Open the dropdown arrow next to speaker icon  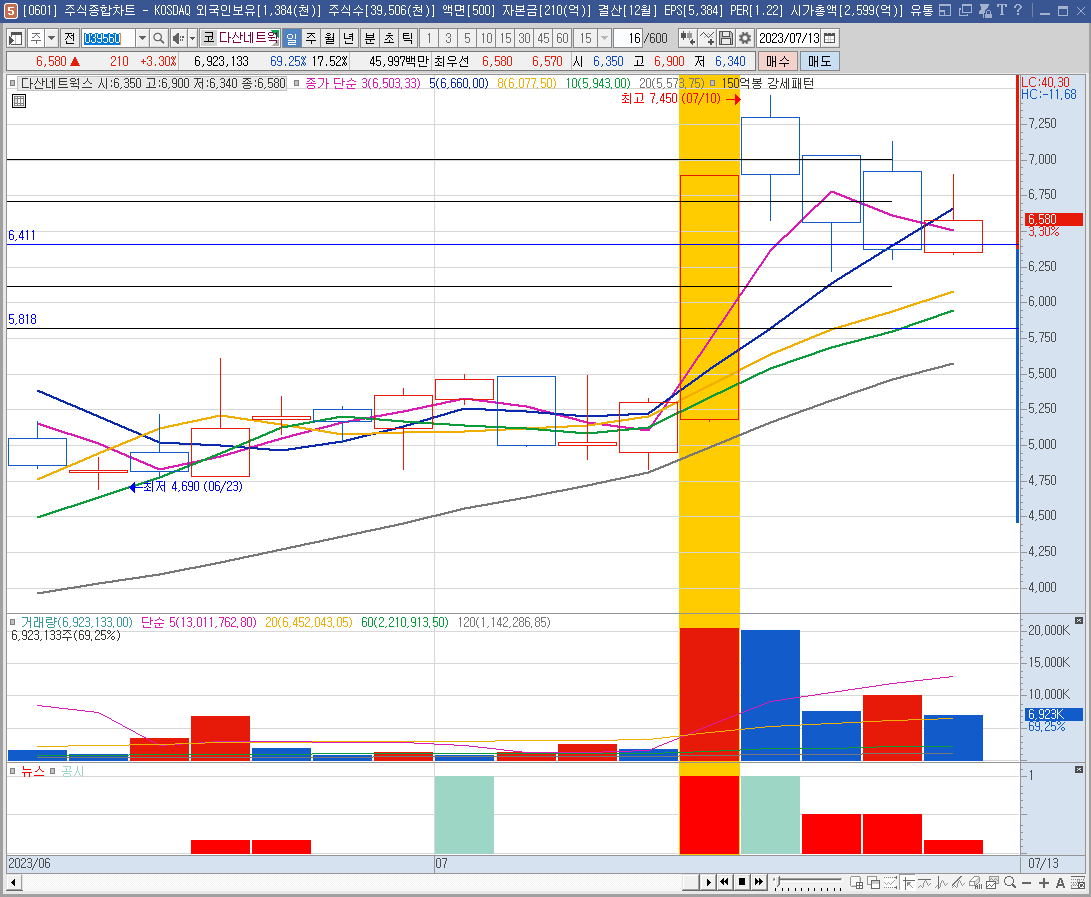(x=193, y=38)
